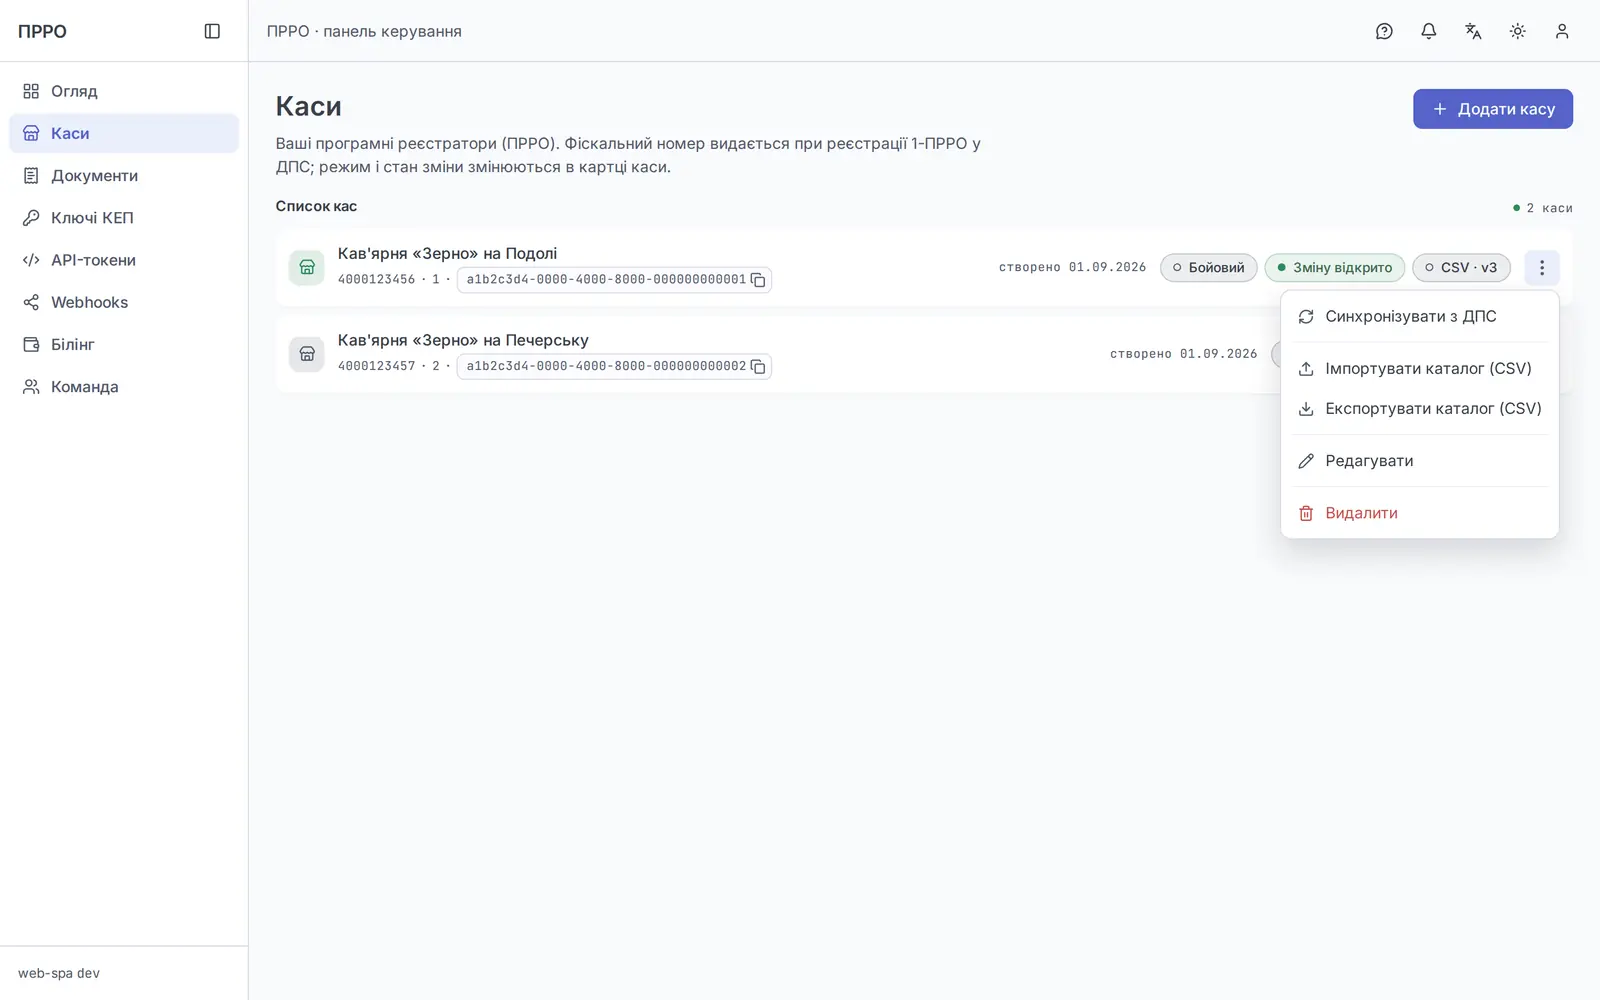Click Бойовий mode badge

click(x=1208, y=267)
